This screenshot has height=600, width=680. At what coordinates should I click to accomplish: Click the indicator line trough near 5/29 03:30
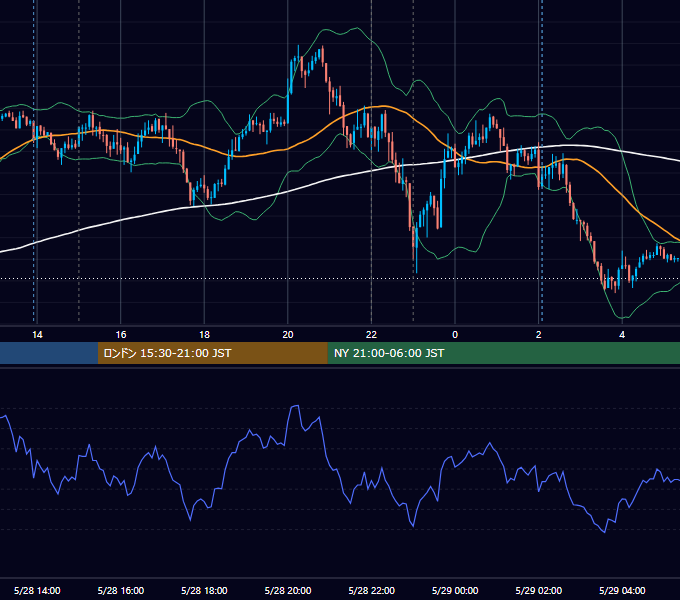(x=604, y=532)
